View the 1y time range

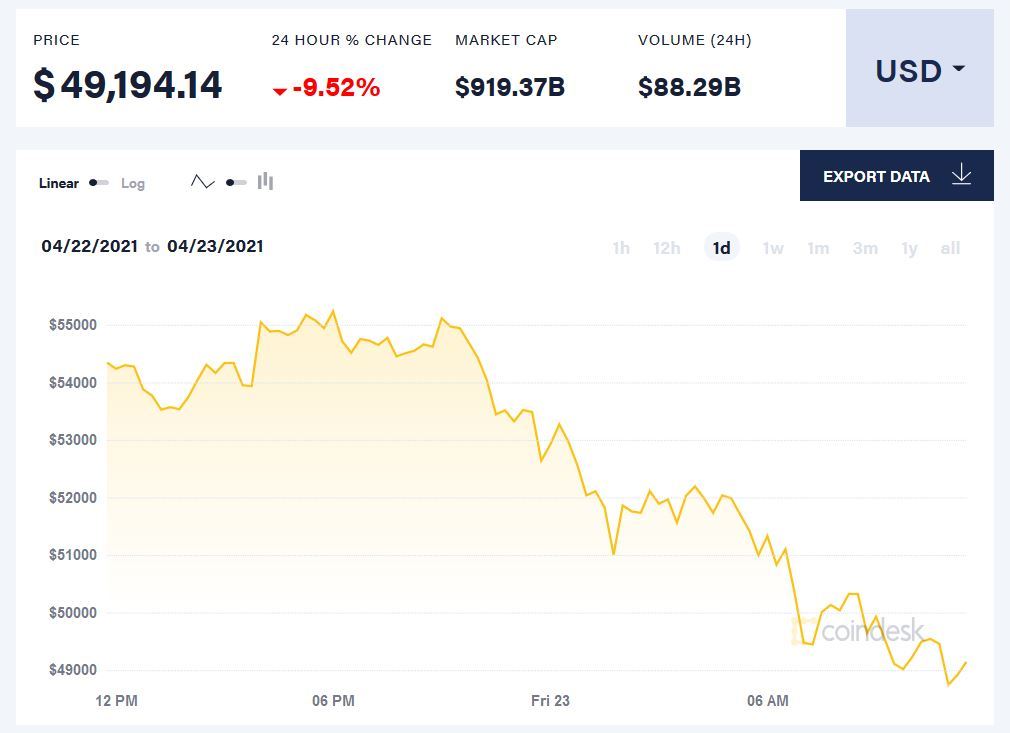coord(909,248)
